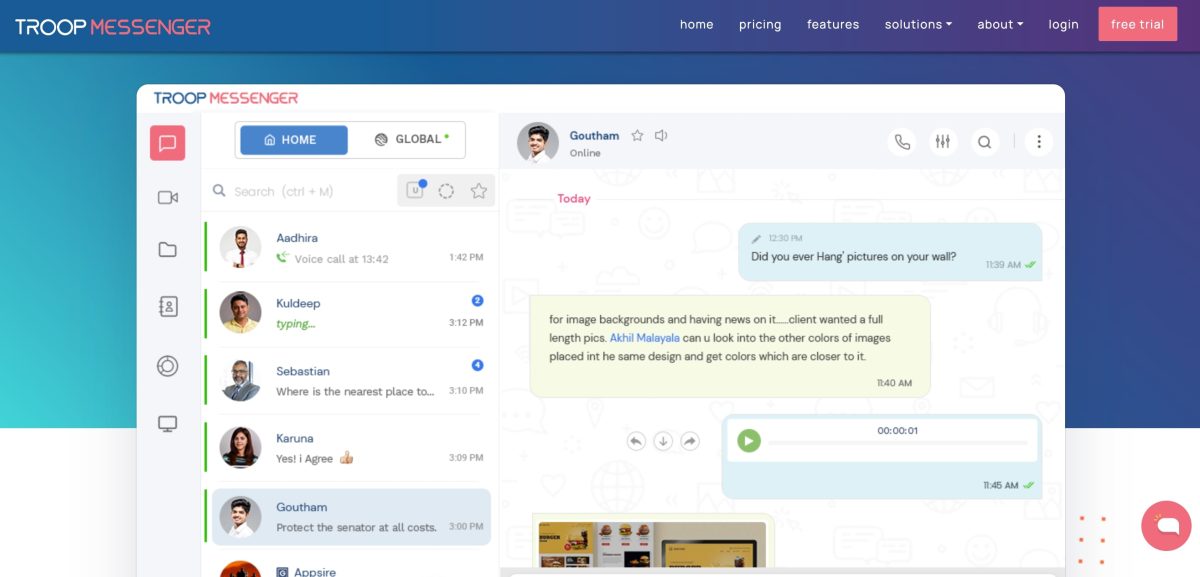Play the audio message

pyautogui.click(x=748, y=441)
